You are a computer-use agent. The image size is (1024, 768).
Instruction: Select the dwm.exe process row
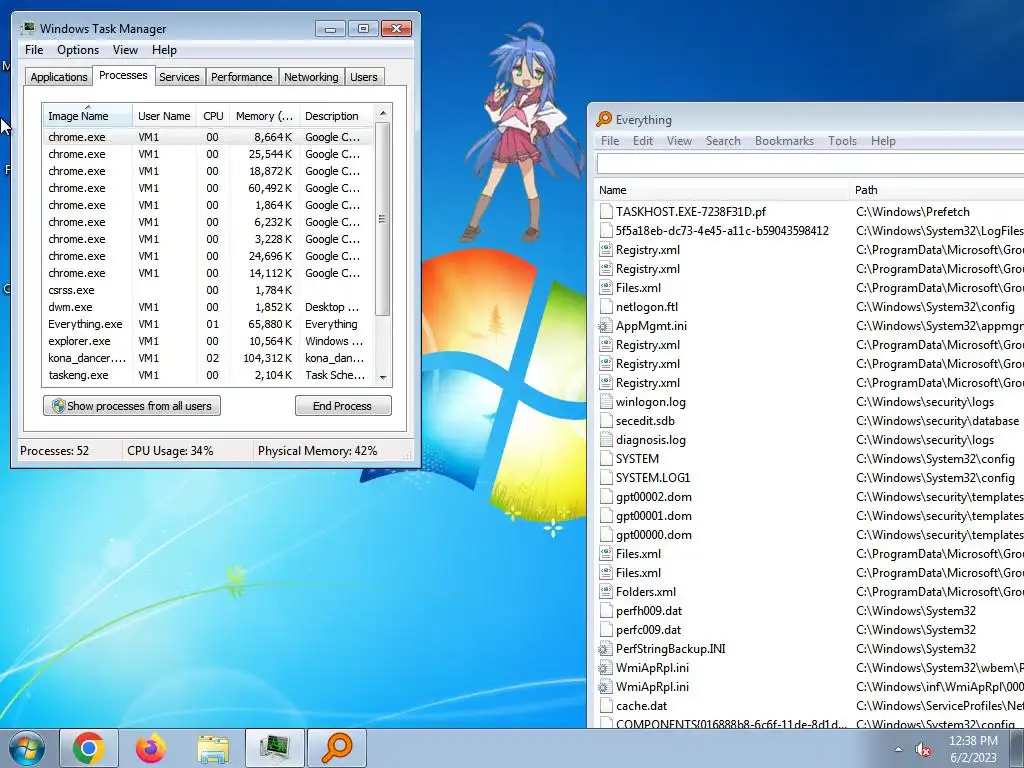[209, 307]
